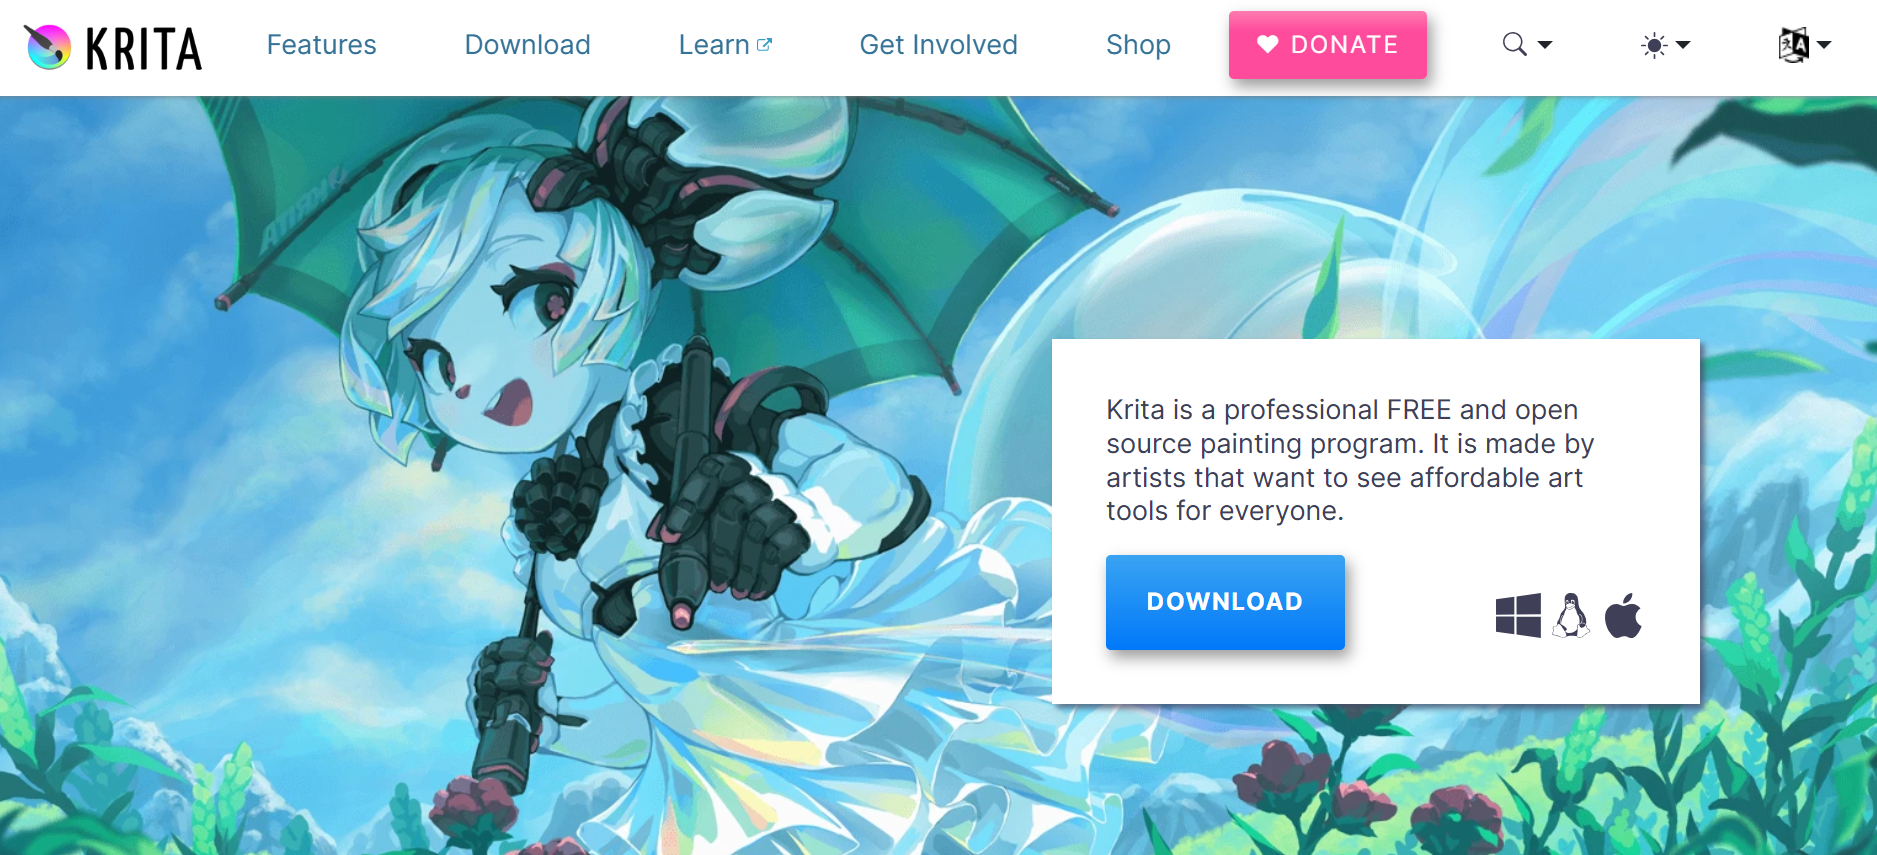Image resolution: width=1877 pixels, height=855 pixels.
Task: Open the Features menu item
Action: pos(322,45)
